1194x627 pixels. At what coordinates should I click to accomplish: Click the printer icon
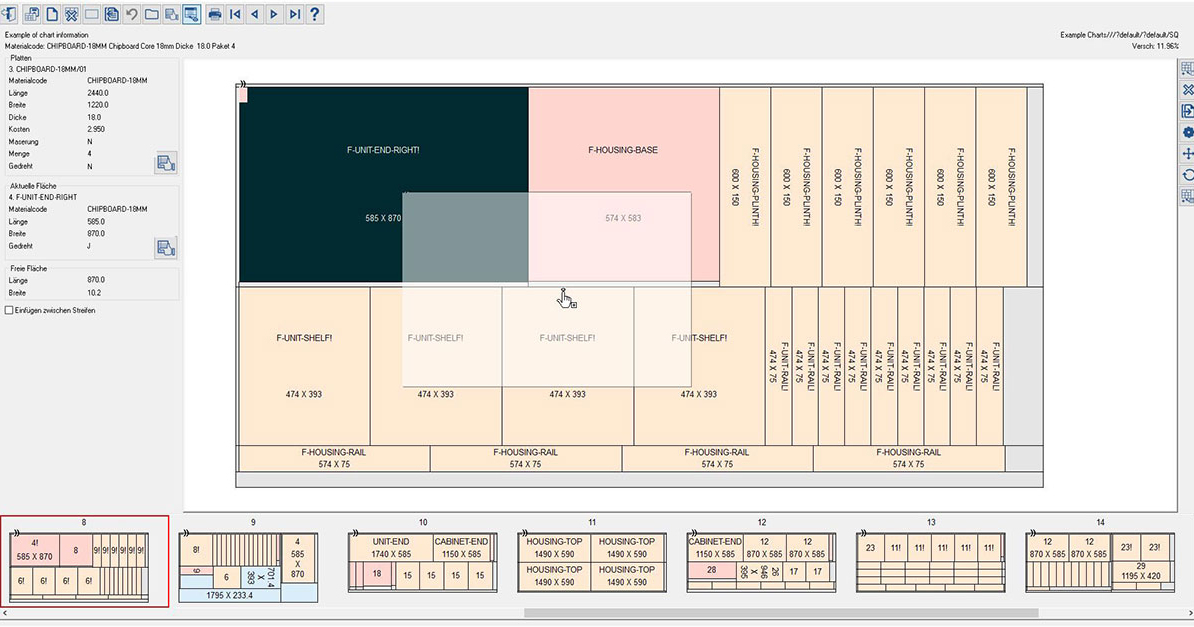click(214, 14)
